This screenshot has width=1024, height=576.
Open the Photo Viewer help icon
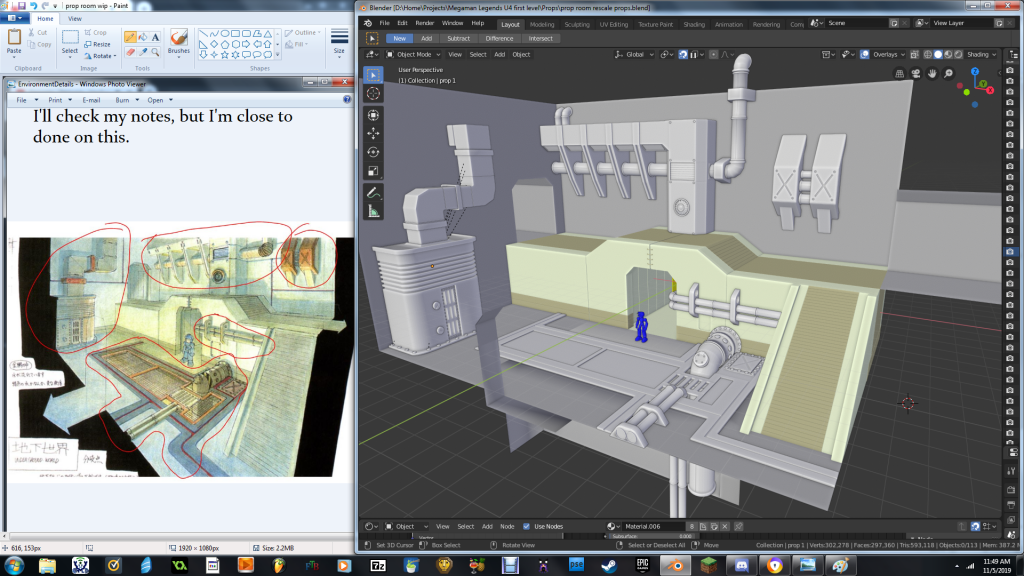[x=347, y=100]
